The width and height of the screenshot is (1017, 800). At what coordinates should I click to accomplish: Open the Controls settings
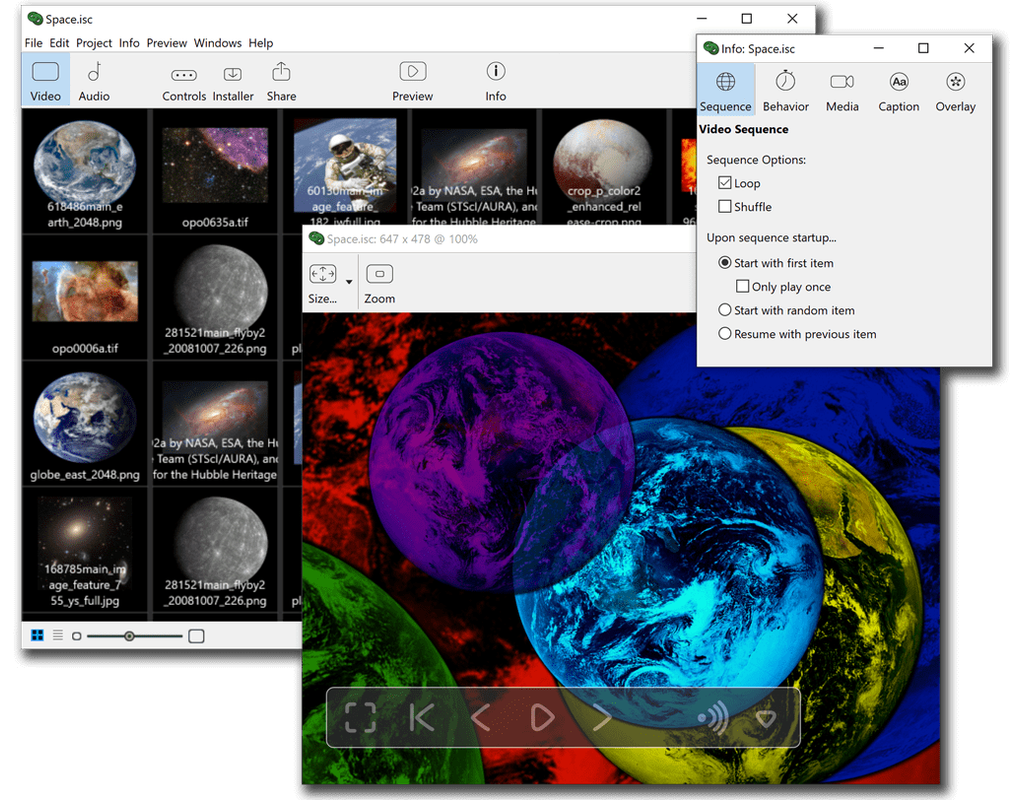(184, 81)
